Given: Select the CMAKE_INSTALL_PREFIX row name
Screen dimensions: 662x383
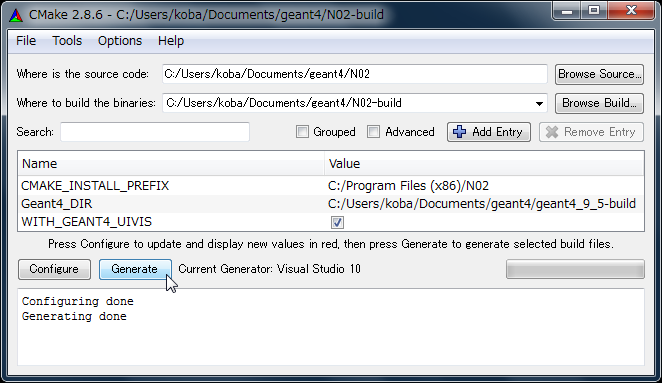Looking at the screenshot, I should [95, 186].
